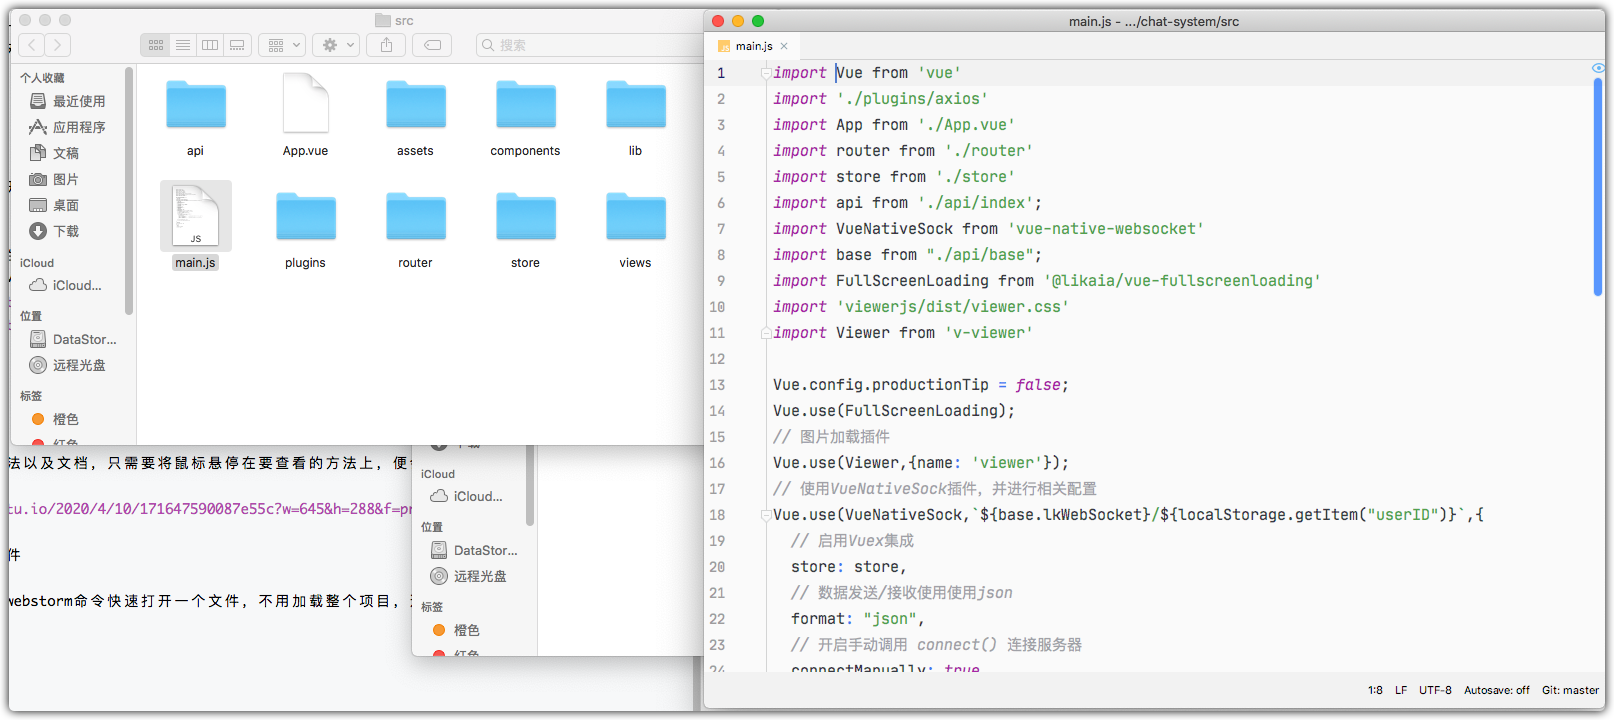Click the format: "json" line
Image resolution: width=1614 pixels, height=720 pixels.
click(x=857, y=619)
